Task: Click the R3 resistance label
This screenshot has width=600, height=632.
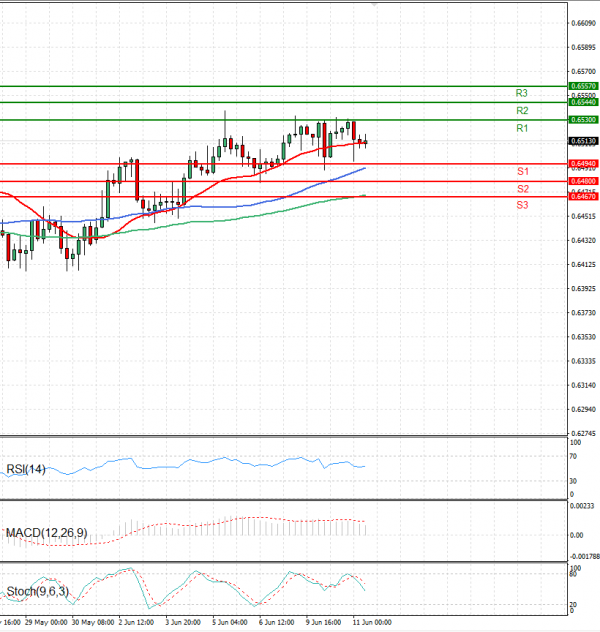Action: point(522,92)
